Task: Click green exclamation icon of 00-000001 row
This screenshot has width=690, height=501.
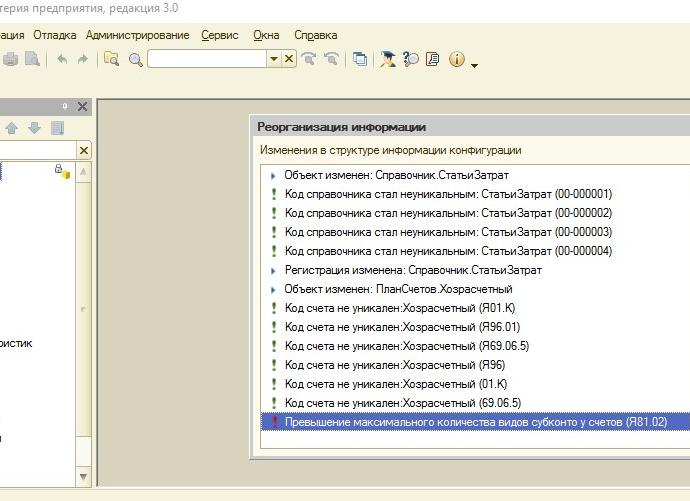Action: (274, 194)
